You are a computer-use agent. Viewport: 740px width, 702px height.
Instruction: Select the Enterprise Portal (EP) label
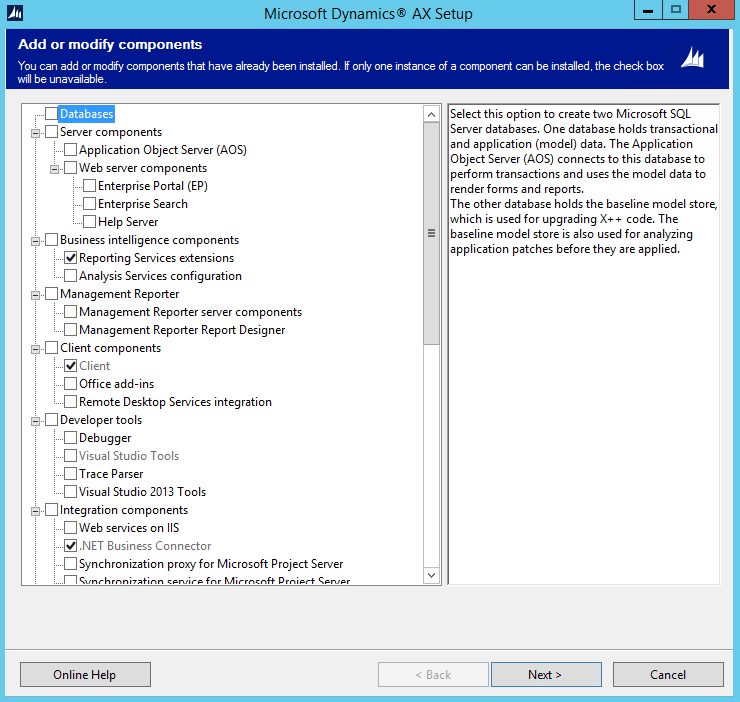tap(153, 186)
